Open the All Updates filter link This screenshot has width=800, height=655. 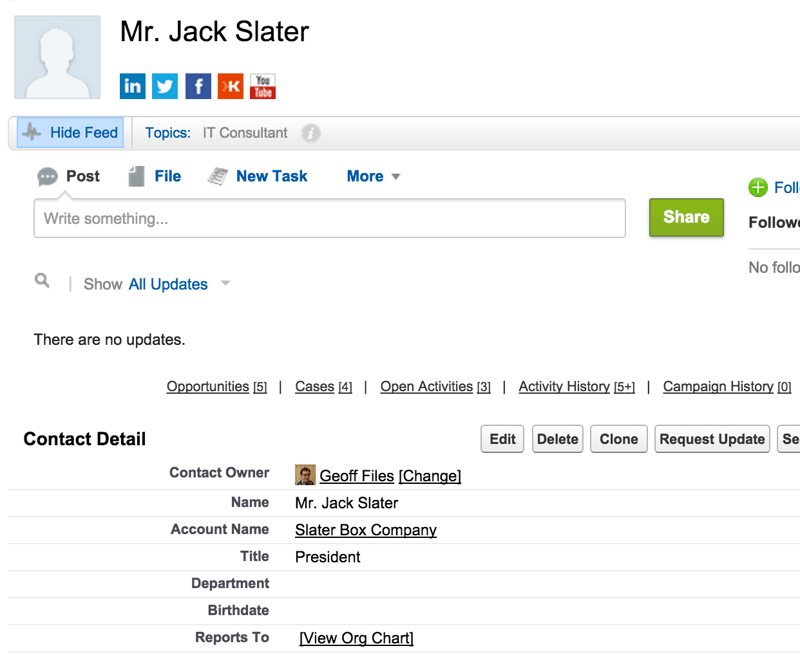pyautogui.click(x=168, y=284)
